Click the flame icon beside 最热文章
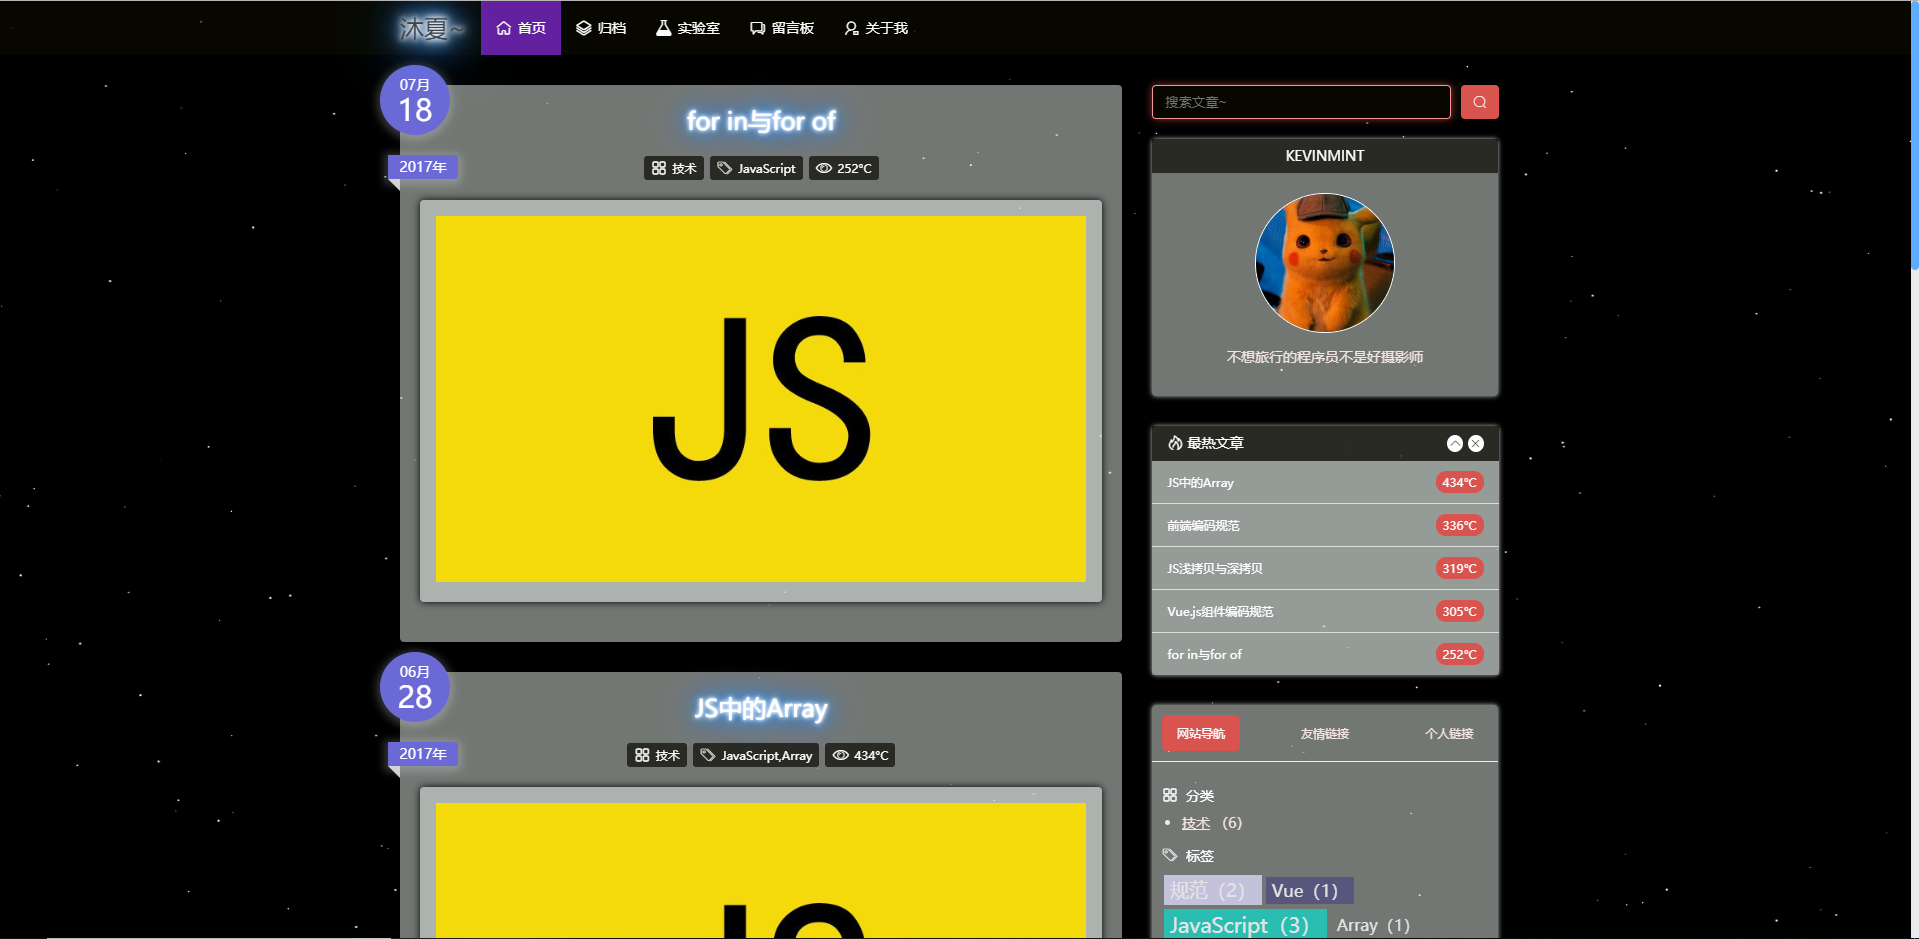The image size is (1919, 939). (x=1175, y=443)
